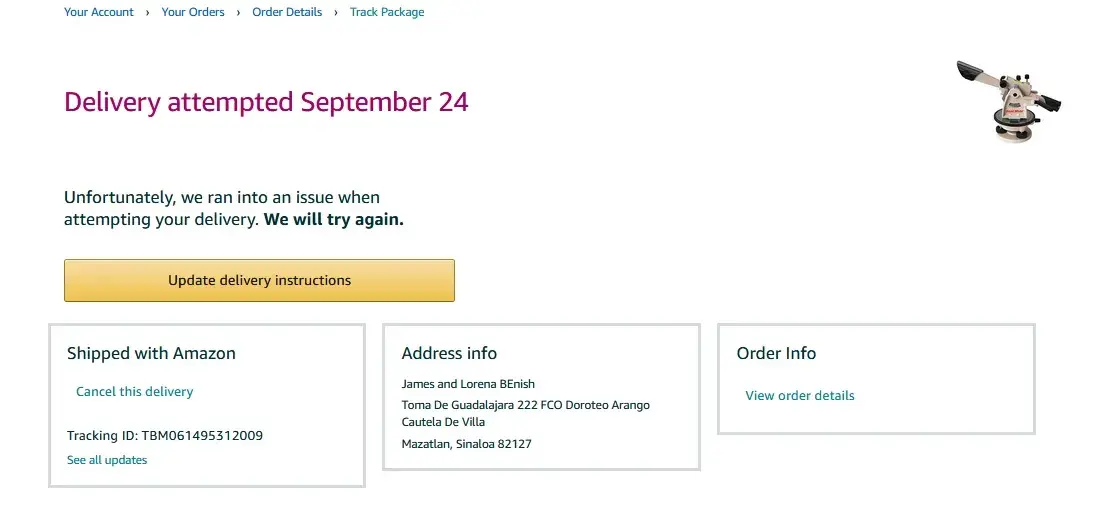Click the Shipped with Amazon heading
This screenshot has height=523, width=1107.
click(x=151, y=353)
